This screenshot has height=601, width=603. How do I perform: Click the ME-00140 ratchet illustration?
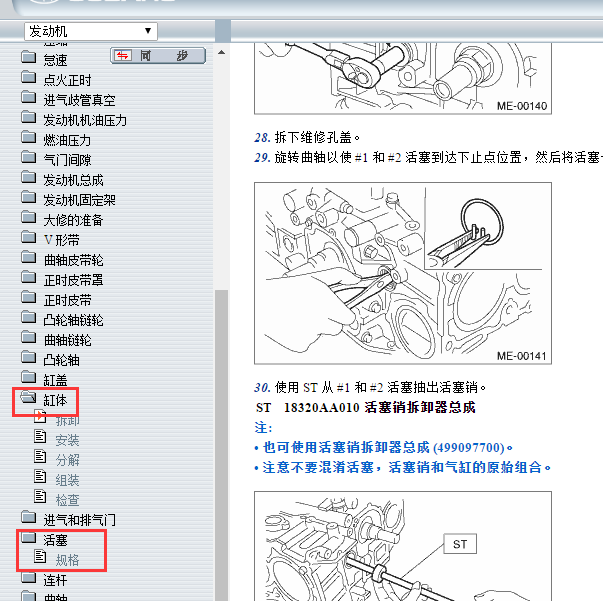coord(403,78)
